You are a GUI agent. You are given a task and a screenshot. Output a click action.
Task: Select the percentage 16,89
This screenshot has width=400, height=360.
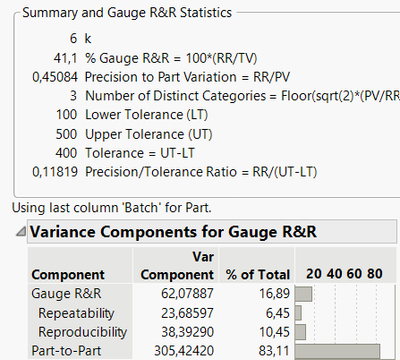(x=275, y=294)
